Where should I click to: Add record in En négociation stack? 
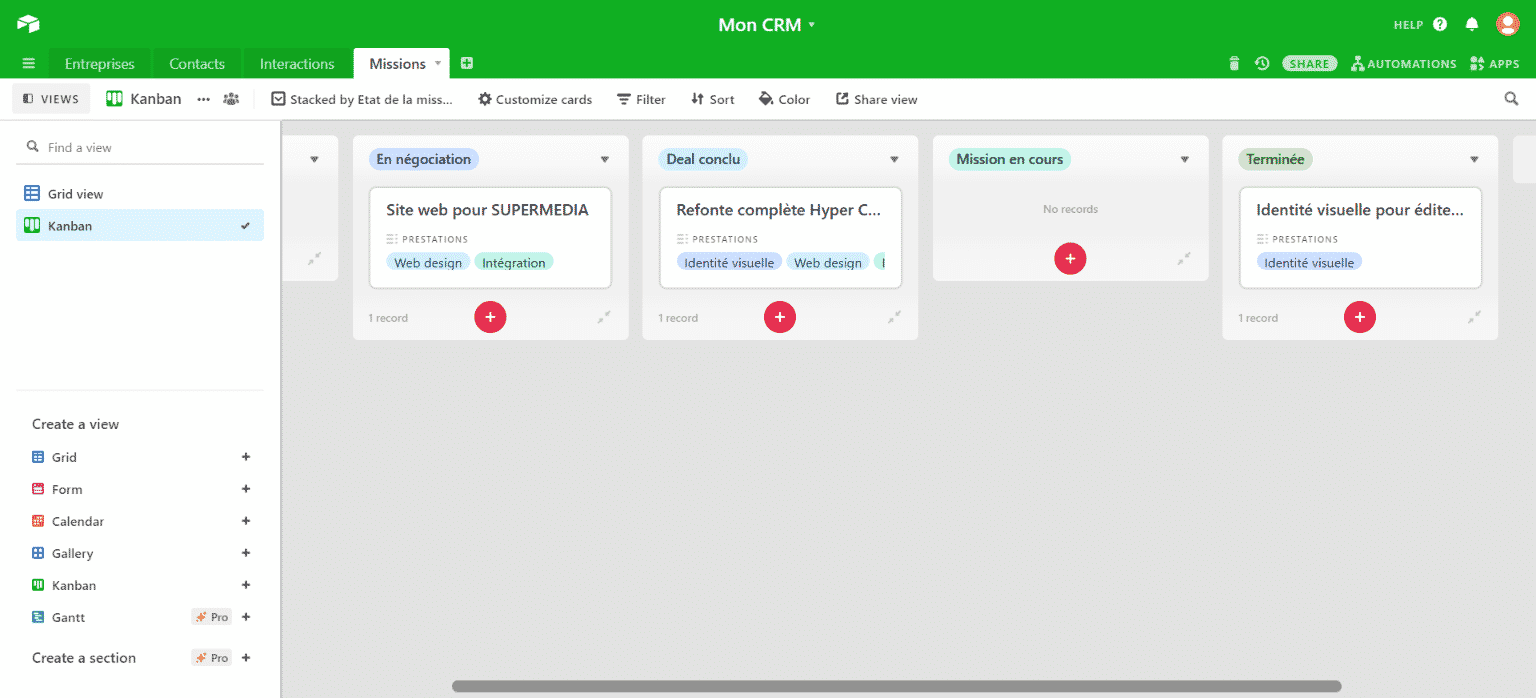coord(490,317)
